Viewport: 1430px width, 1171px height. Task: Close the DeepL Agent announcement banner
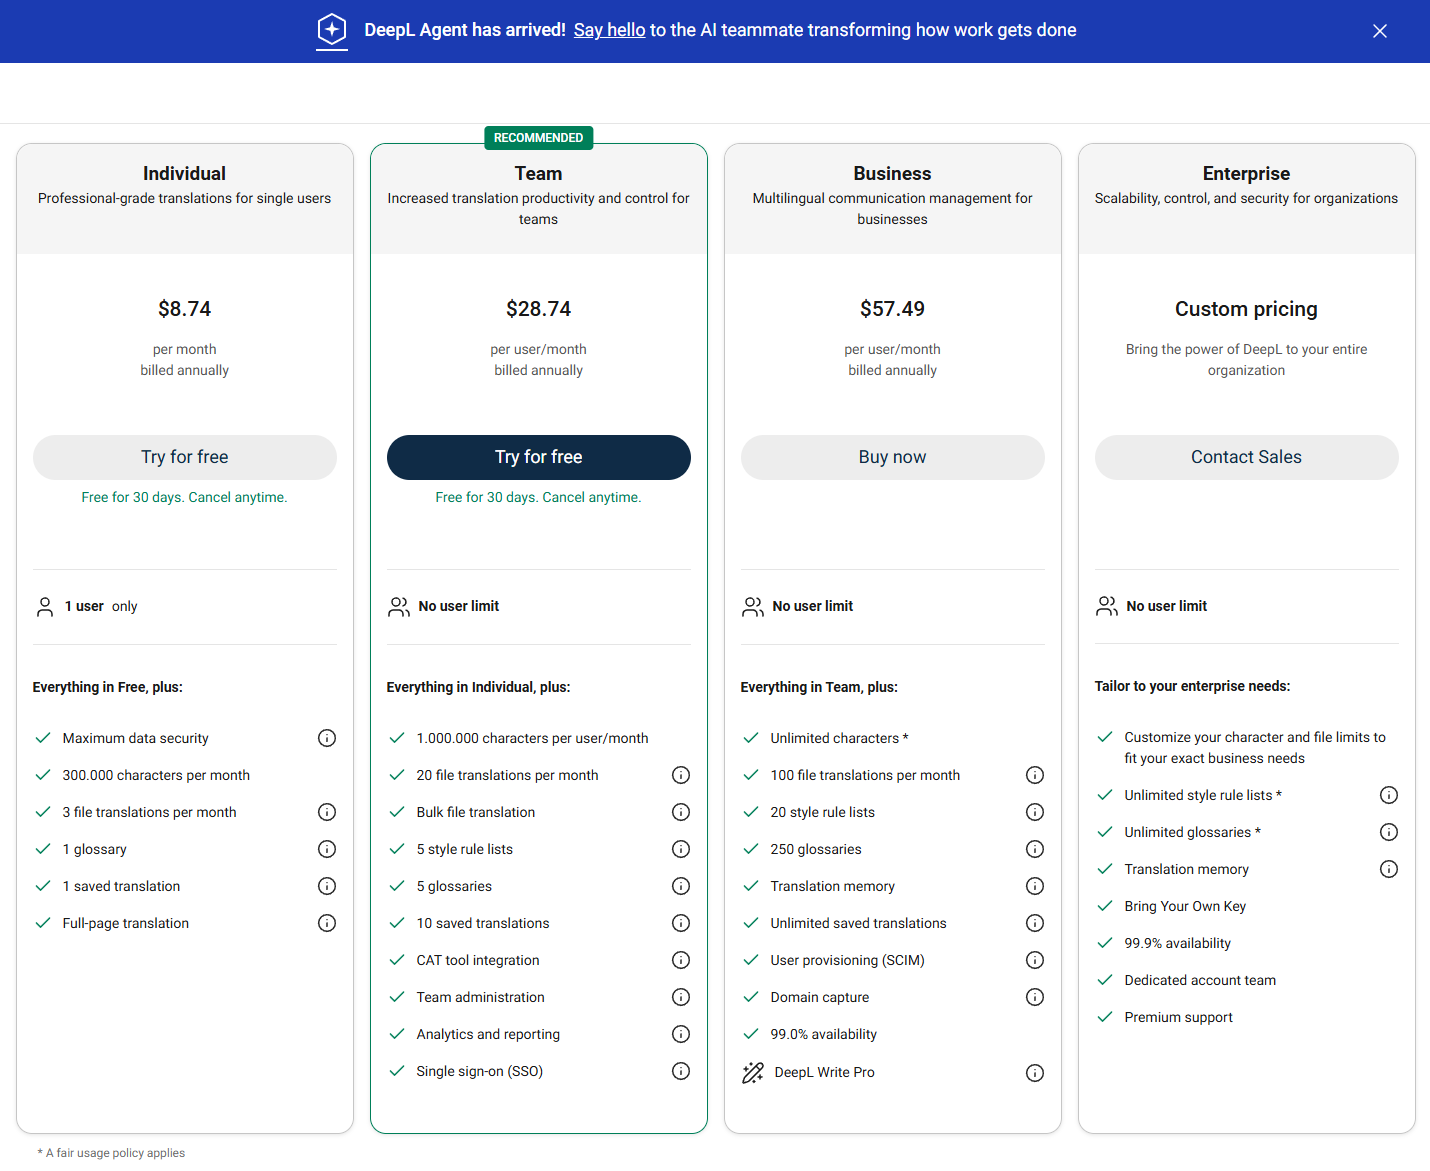(x=1380, y=31)
